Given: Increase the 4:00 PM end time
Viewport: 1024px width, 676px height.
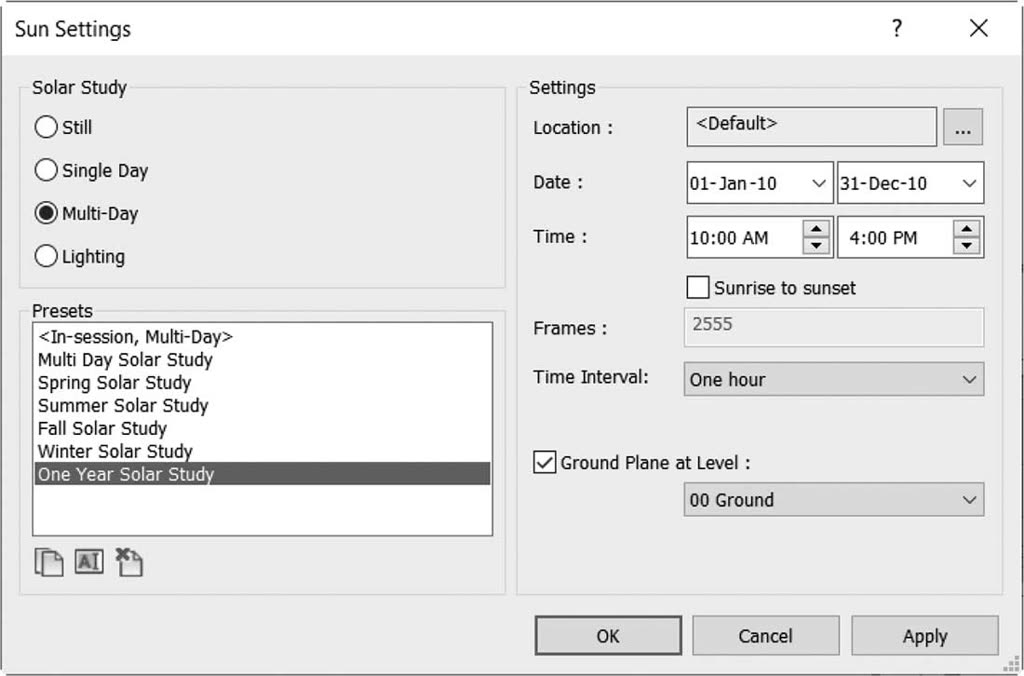Looking at the screenshot, I should coord(967,229).
